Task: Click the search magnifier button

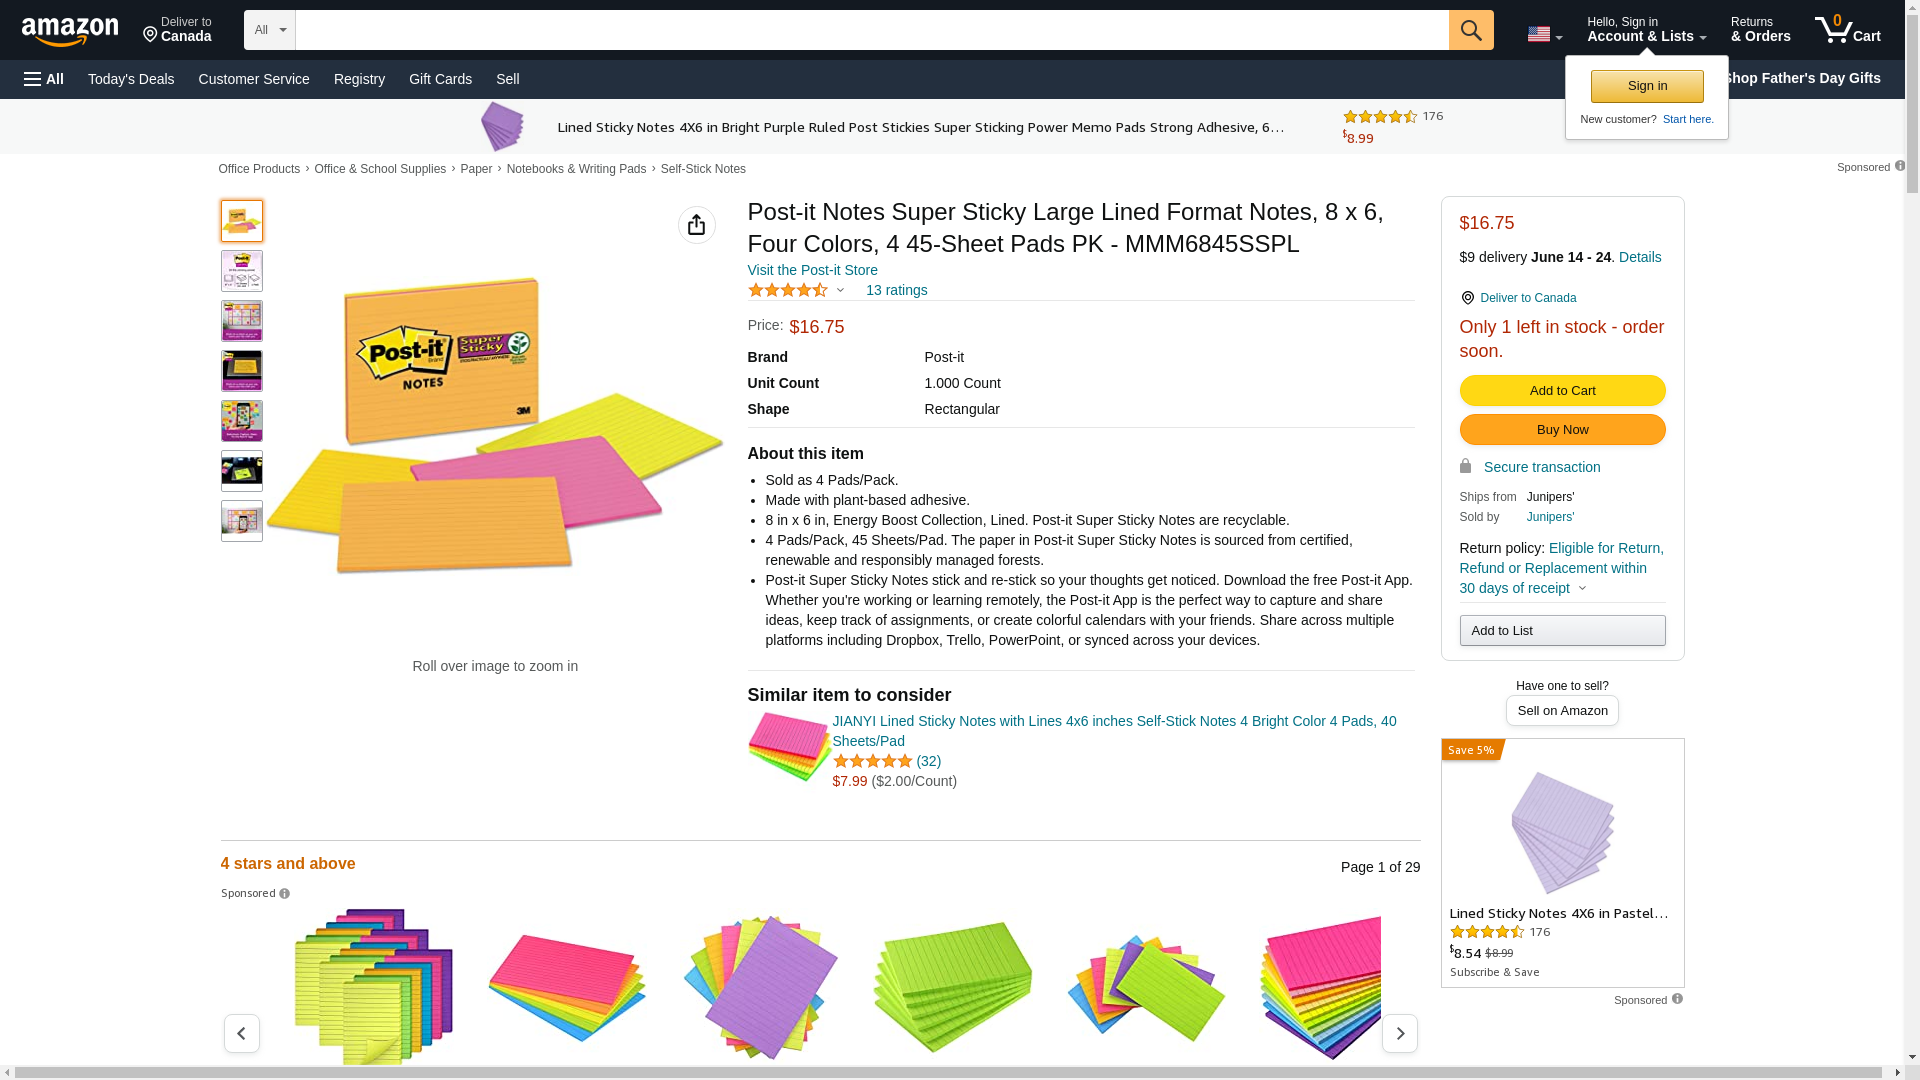Action: pyautogui.click(x=1470, y=30)
